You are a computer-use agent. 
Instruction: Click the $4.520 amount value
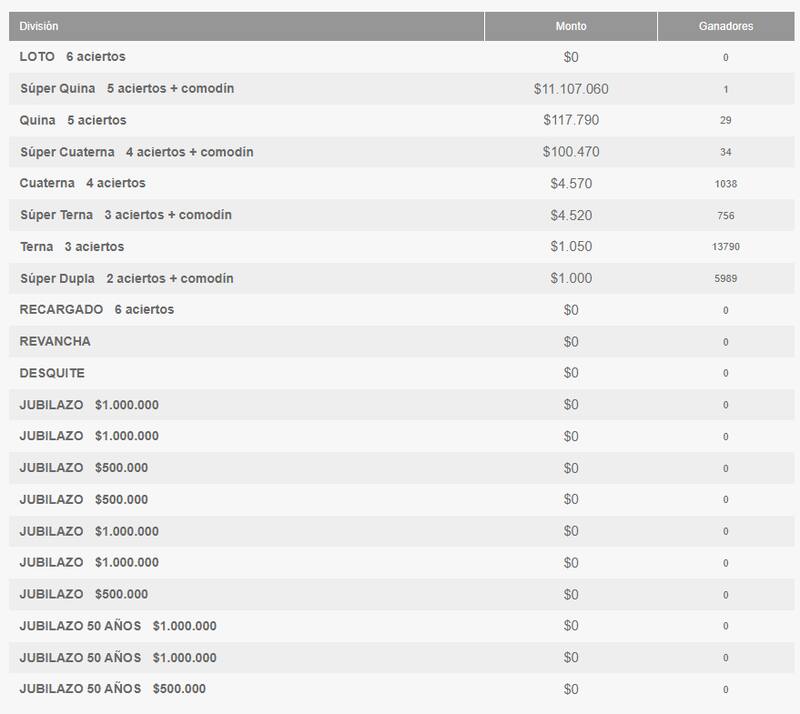[571, 215]
